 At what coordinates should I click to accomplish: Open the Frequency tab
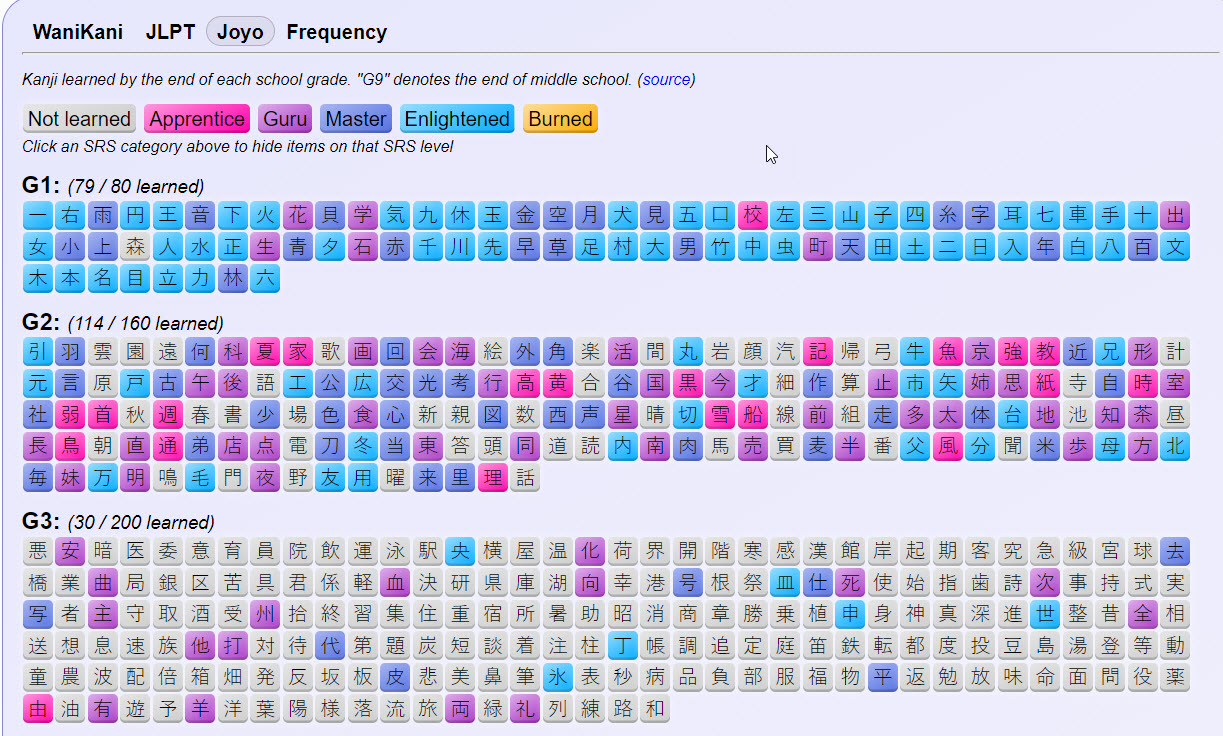(x=336, y=32)
